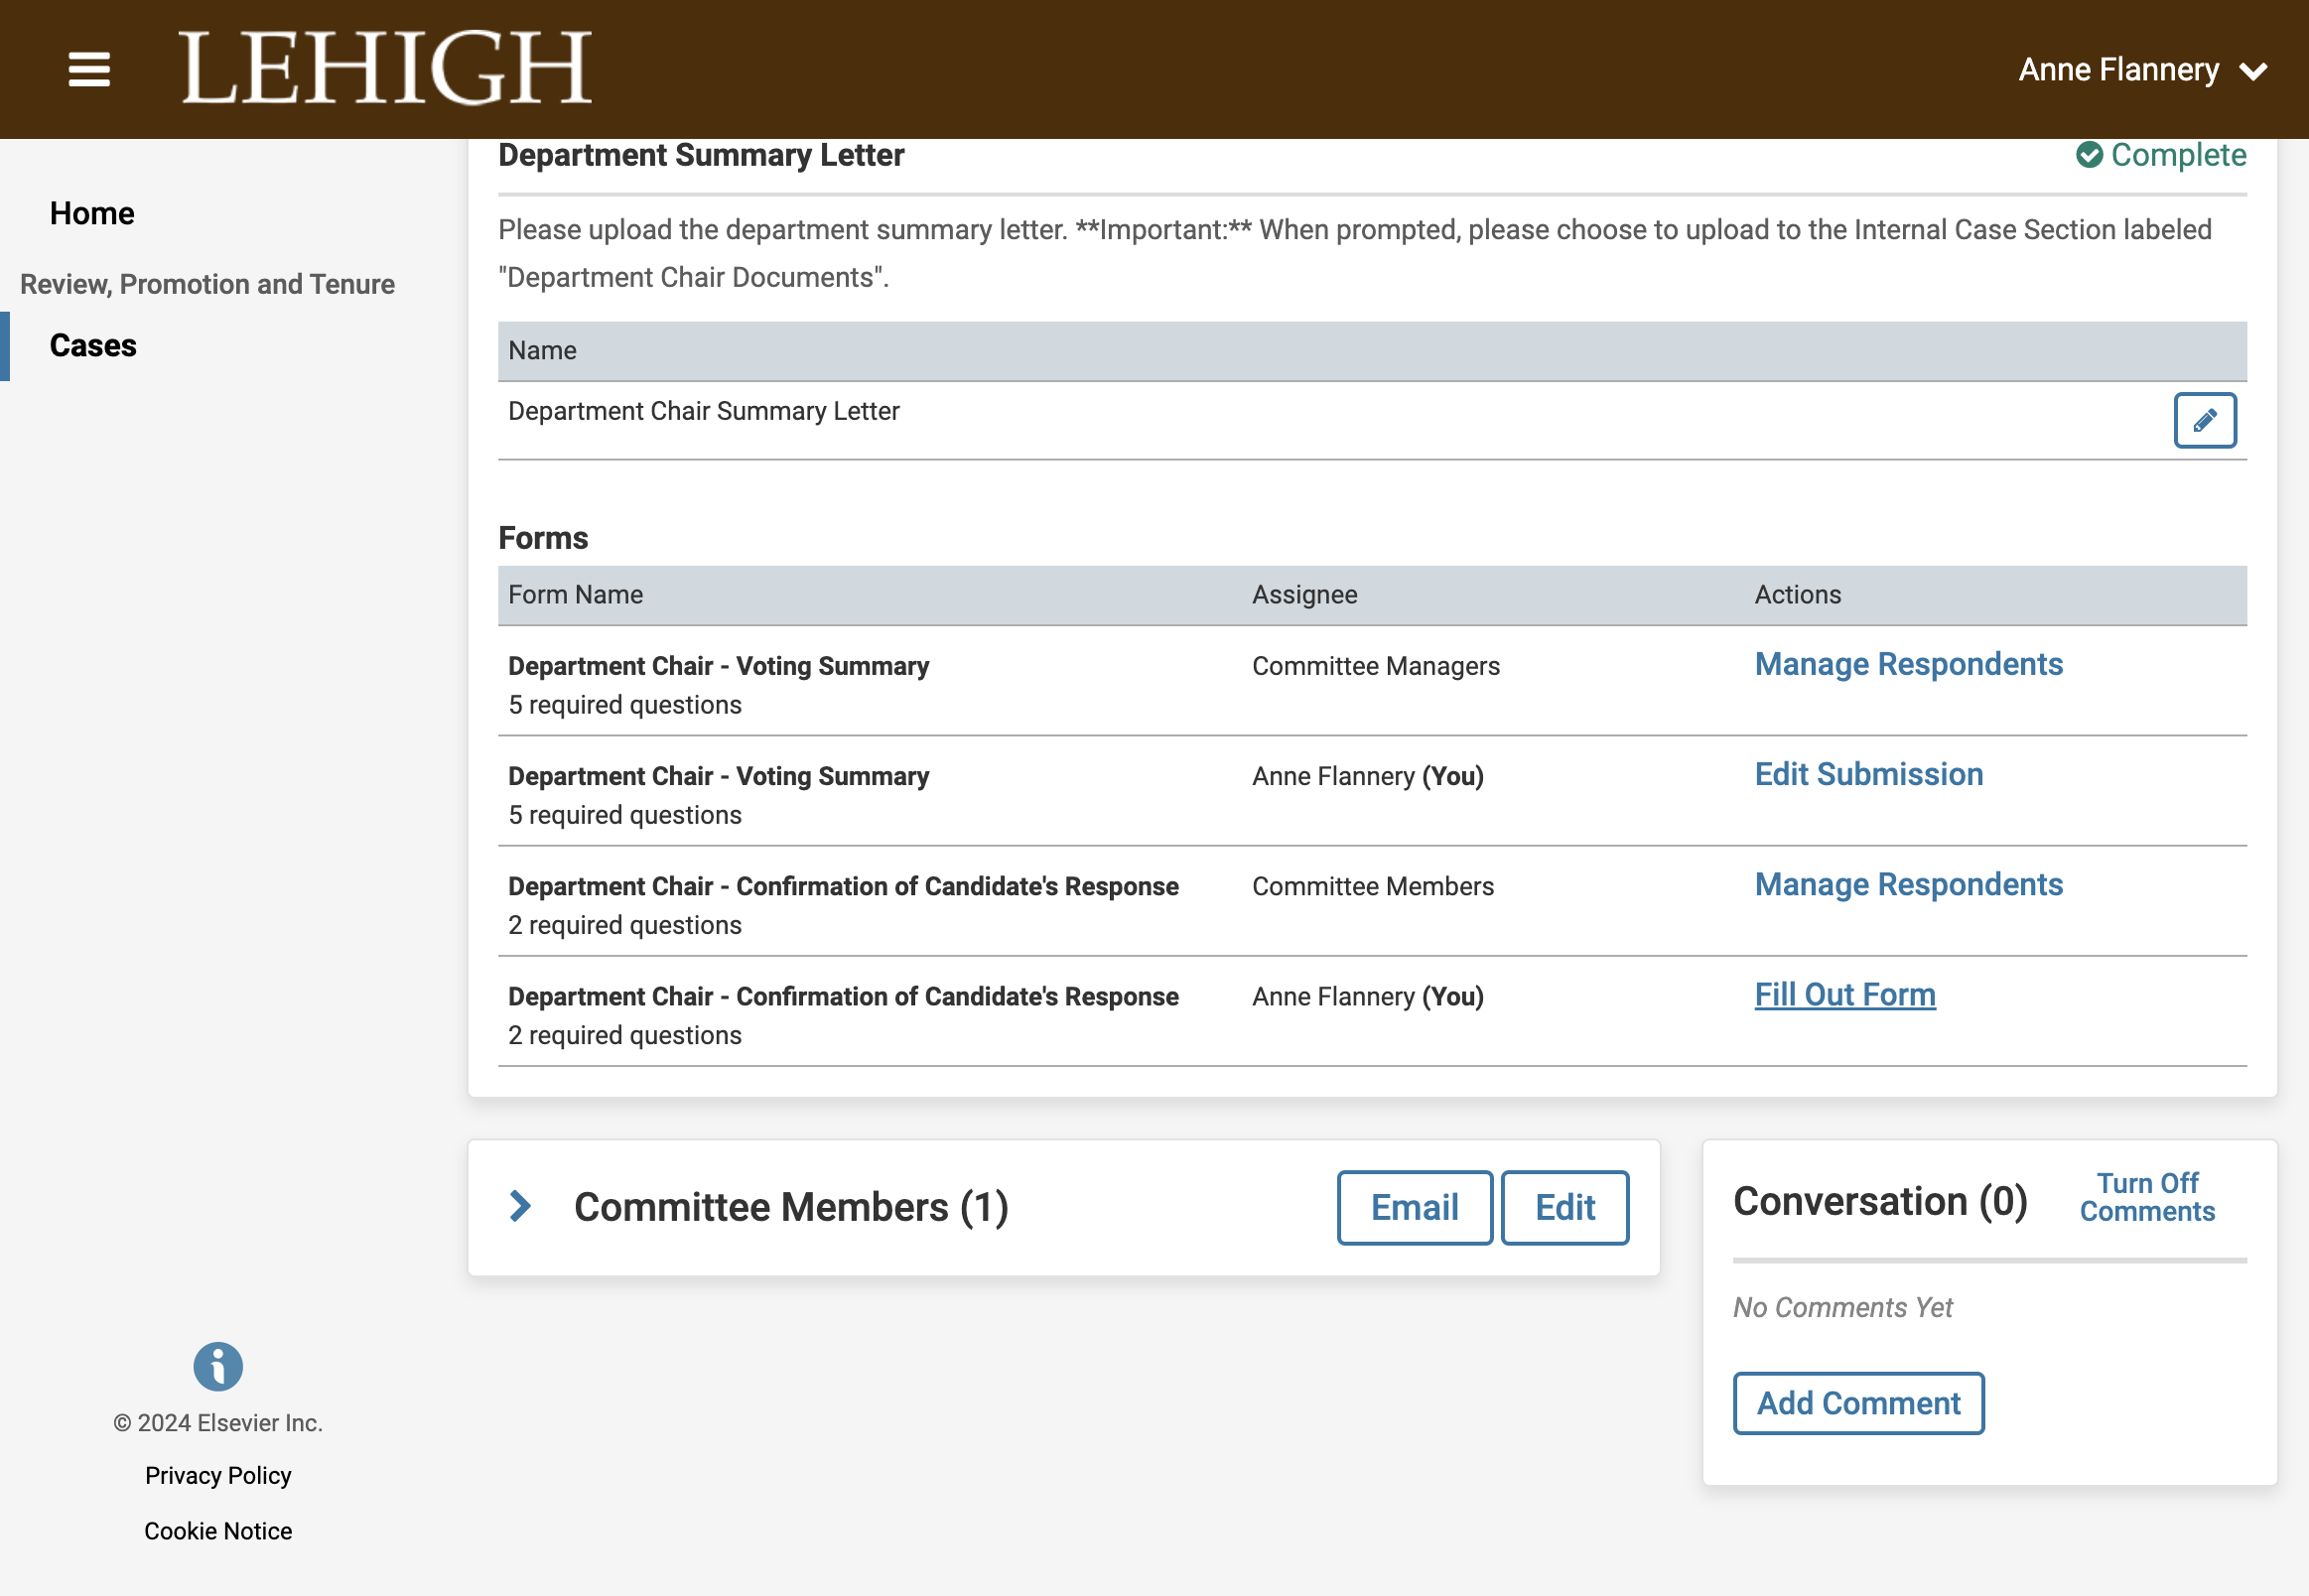Click the LEHIGH logo

tap(385, 67)
